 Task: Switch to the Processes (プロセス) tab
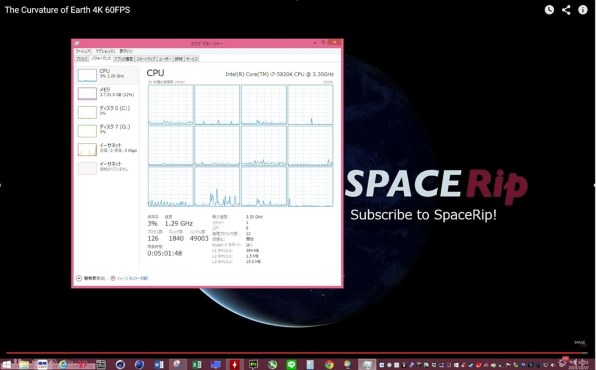pos(82,59)
